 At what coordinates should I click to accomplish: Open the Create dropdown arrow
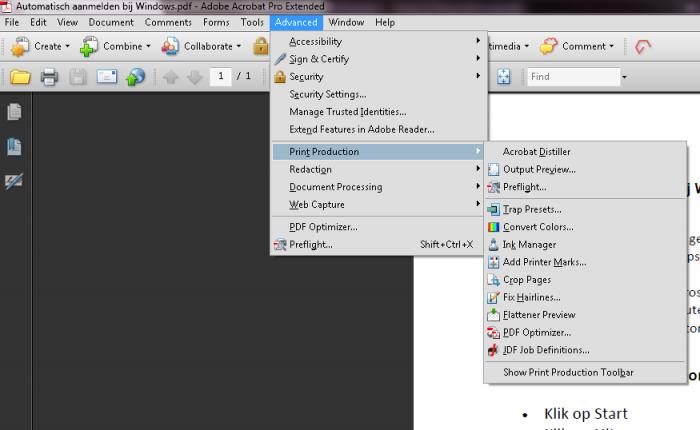[x=67, y=46]
